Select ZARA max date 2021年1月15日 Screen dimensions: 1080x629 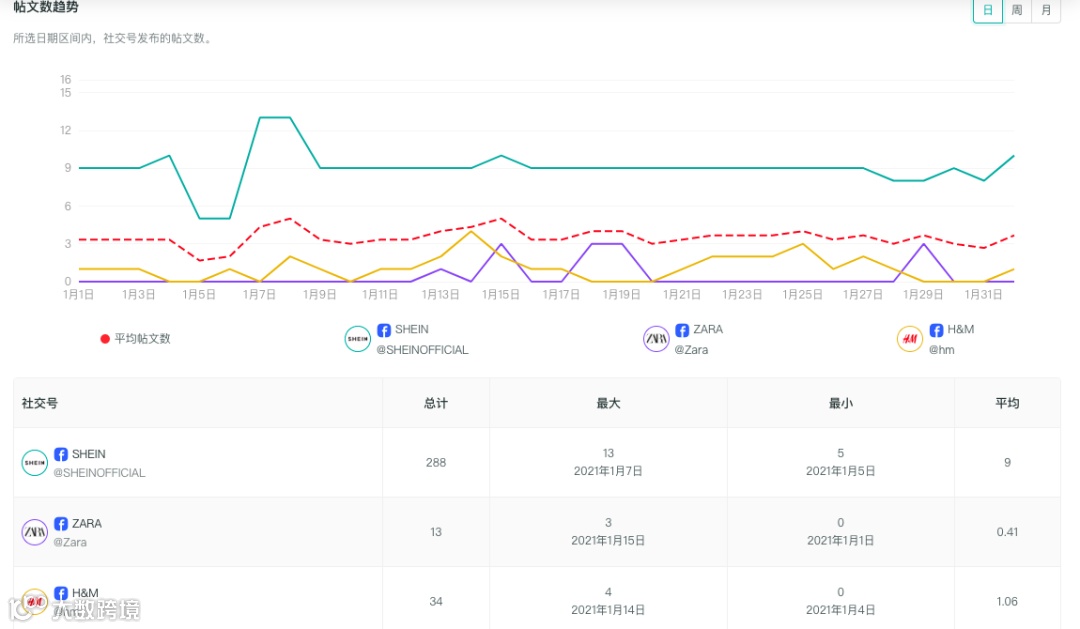(x=608, y=542)
